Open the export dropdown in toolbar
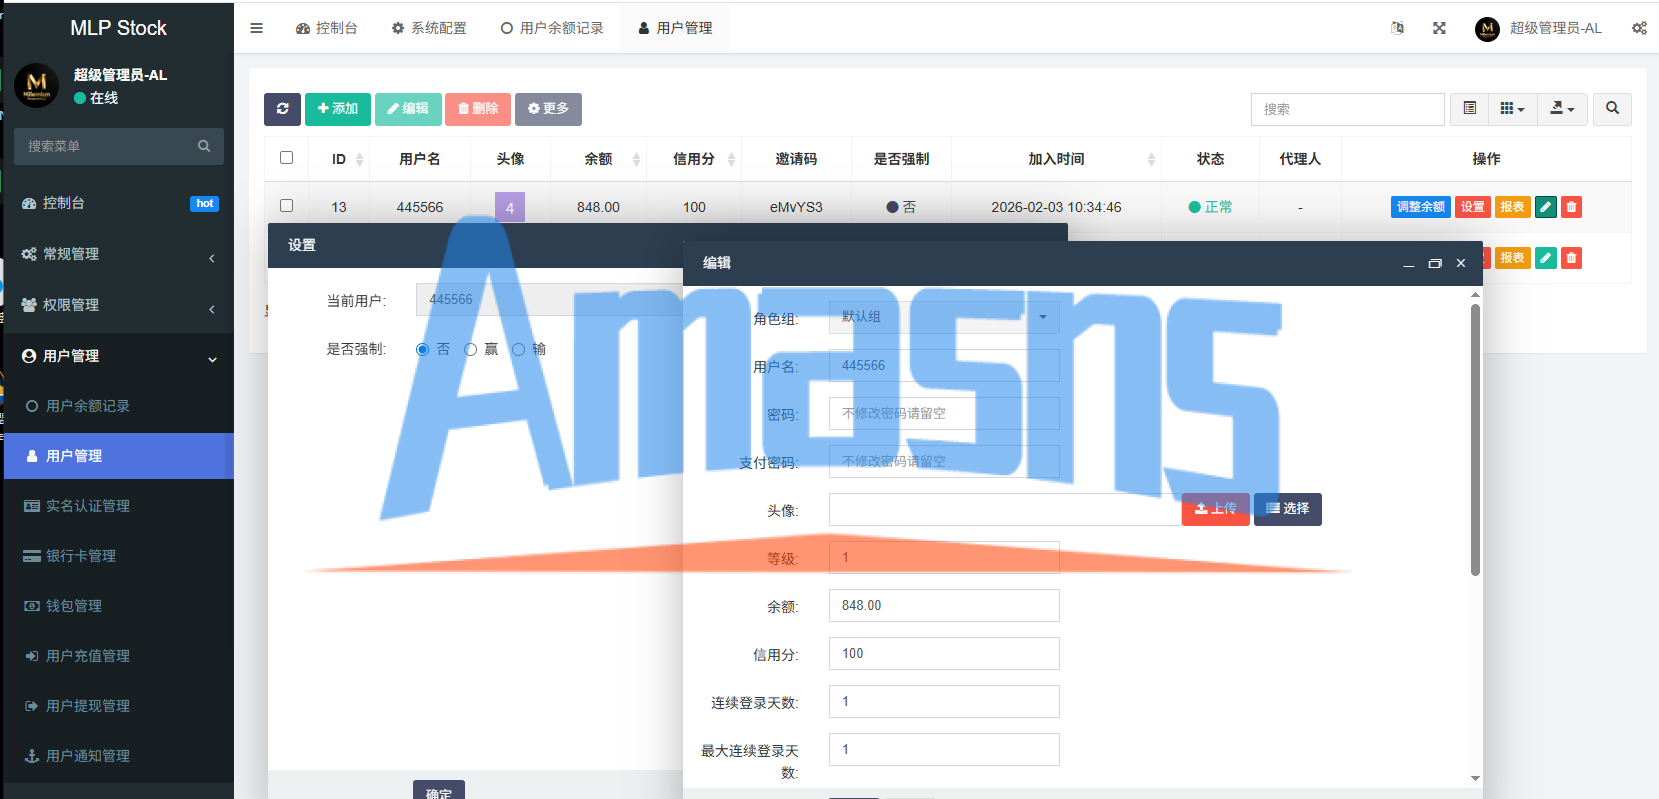The image size is (1659, 799). click(1562, 109)
